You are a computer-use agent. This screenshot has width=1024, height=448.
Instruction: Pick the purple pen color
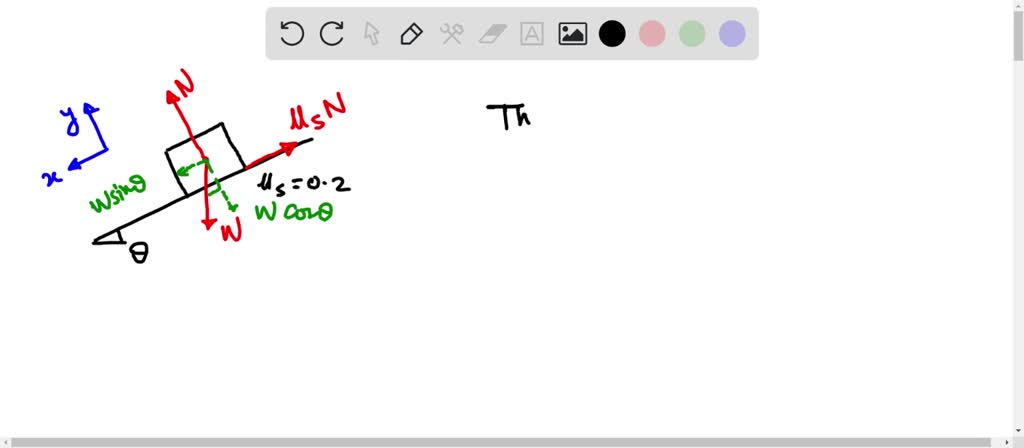[x=732, y=33]
